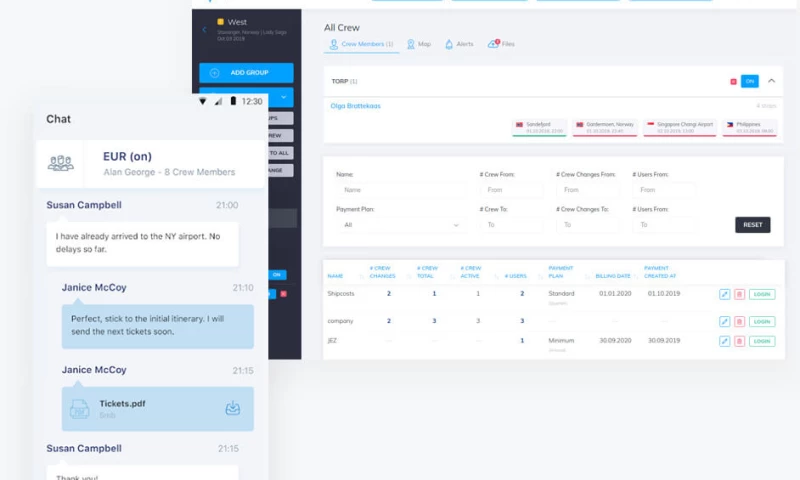Open the Payment Plan All dropdown

coord(401,225)
